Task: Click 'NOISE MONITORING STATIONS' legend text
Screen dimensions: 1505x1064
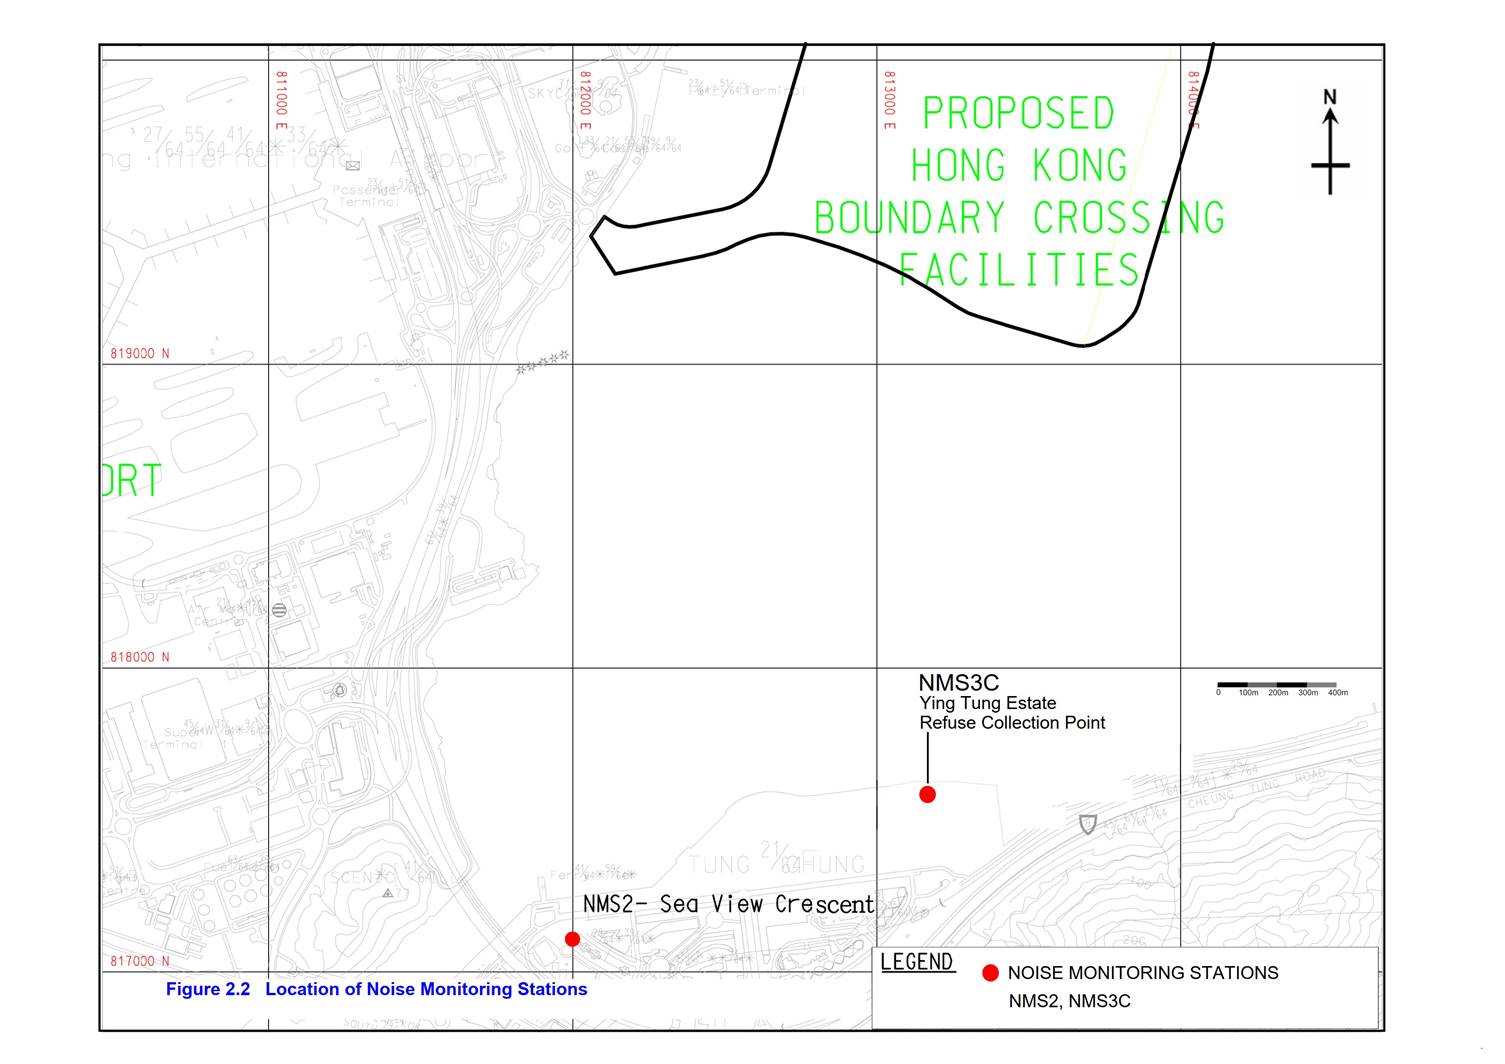Action: [x=1143, y=973]
